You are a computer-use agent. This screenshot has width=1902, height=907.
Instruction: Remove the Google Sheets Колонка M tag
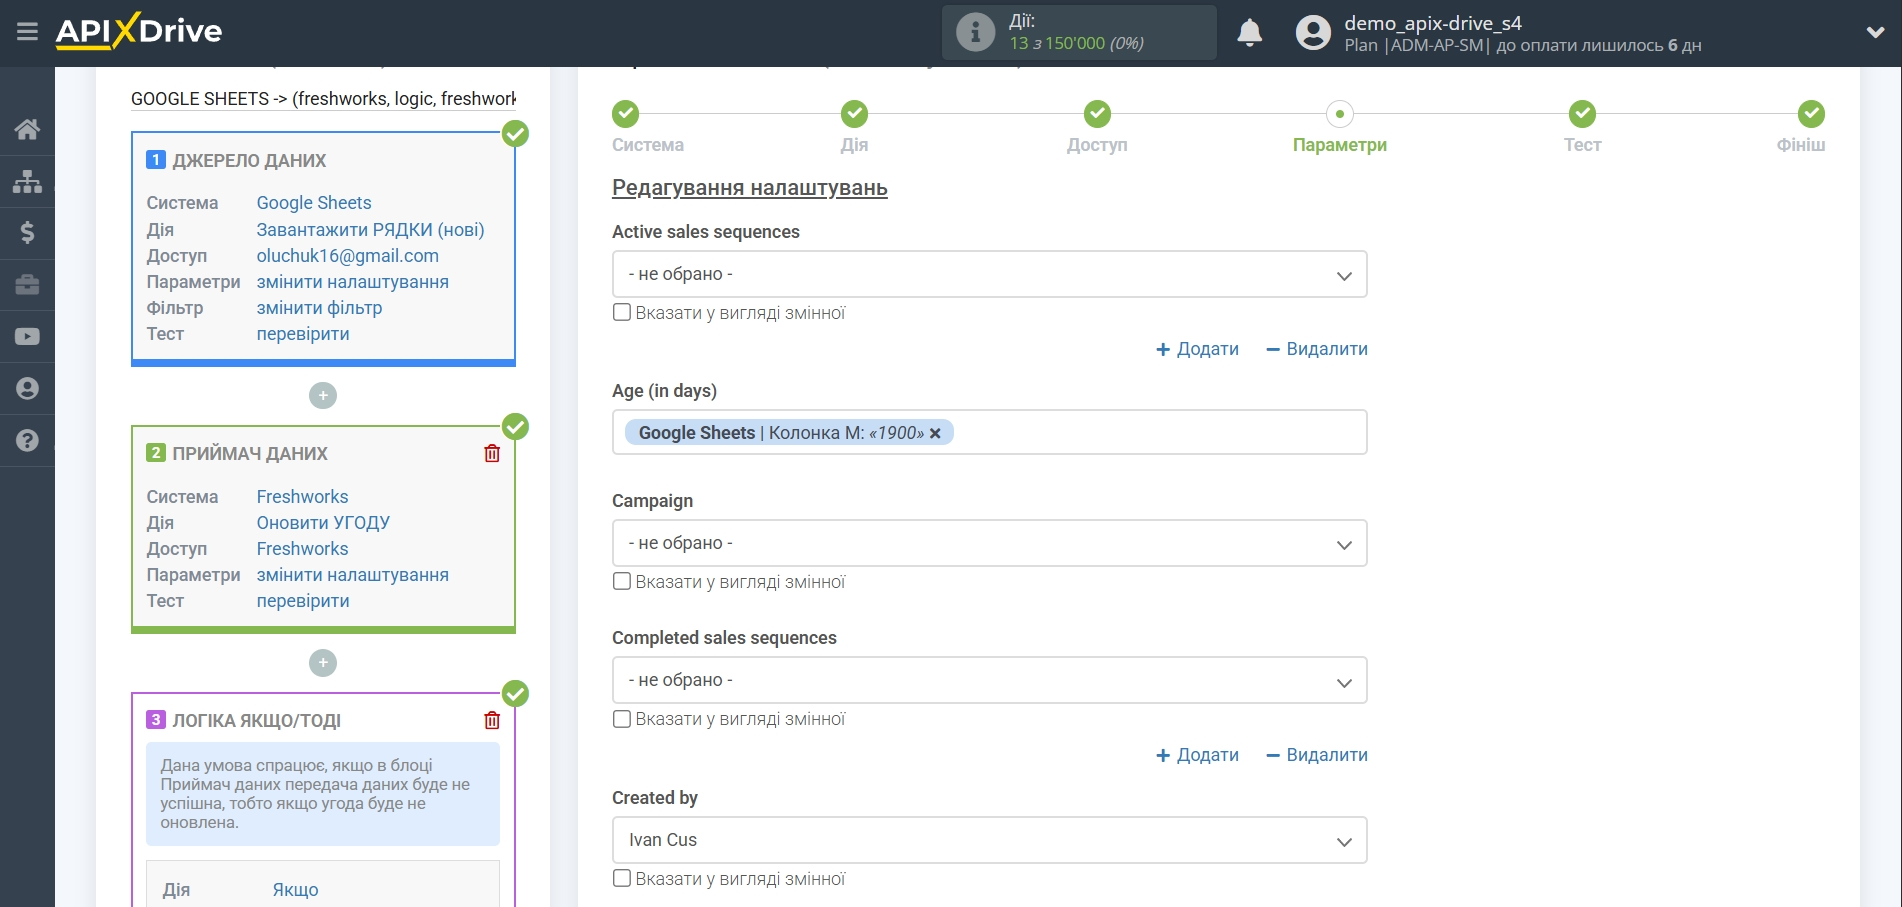[935, 433]
